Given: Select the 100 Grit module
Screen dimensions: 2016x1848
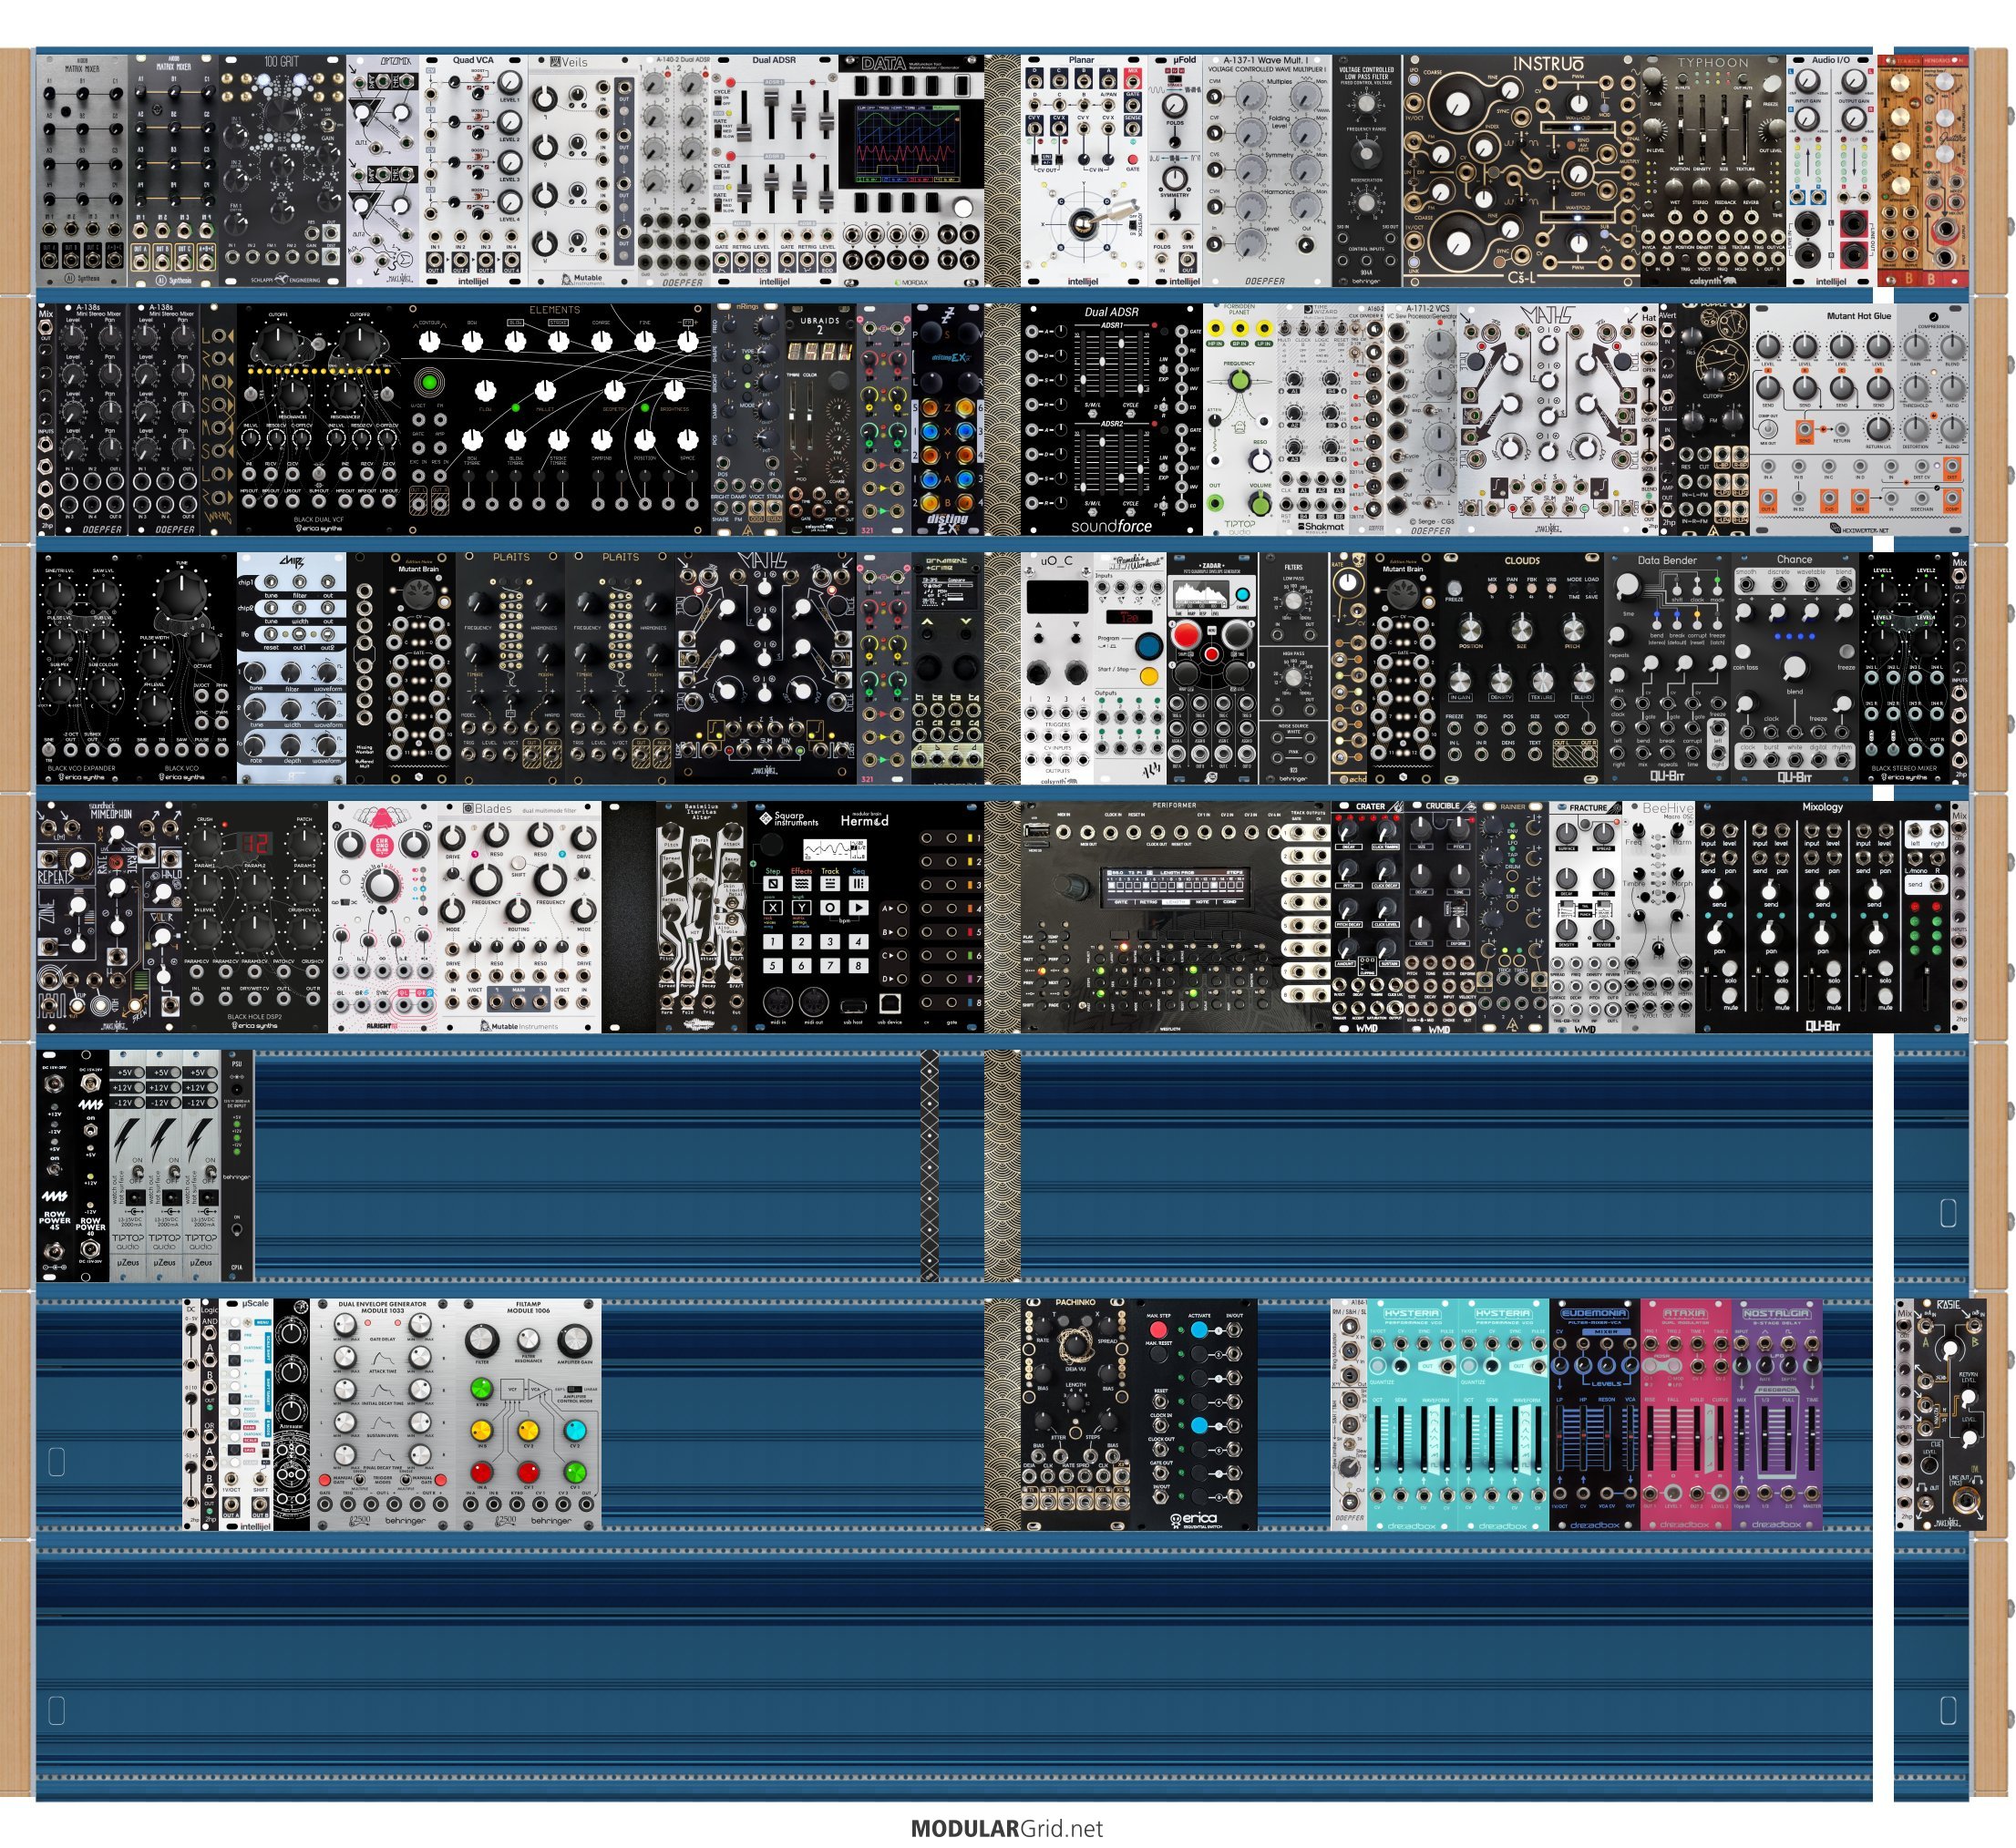Looking at the screenshot, I should click(x=282, y=170).
